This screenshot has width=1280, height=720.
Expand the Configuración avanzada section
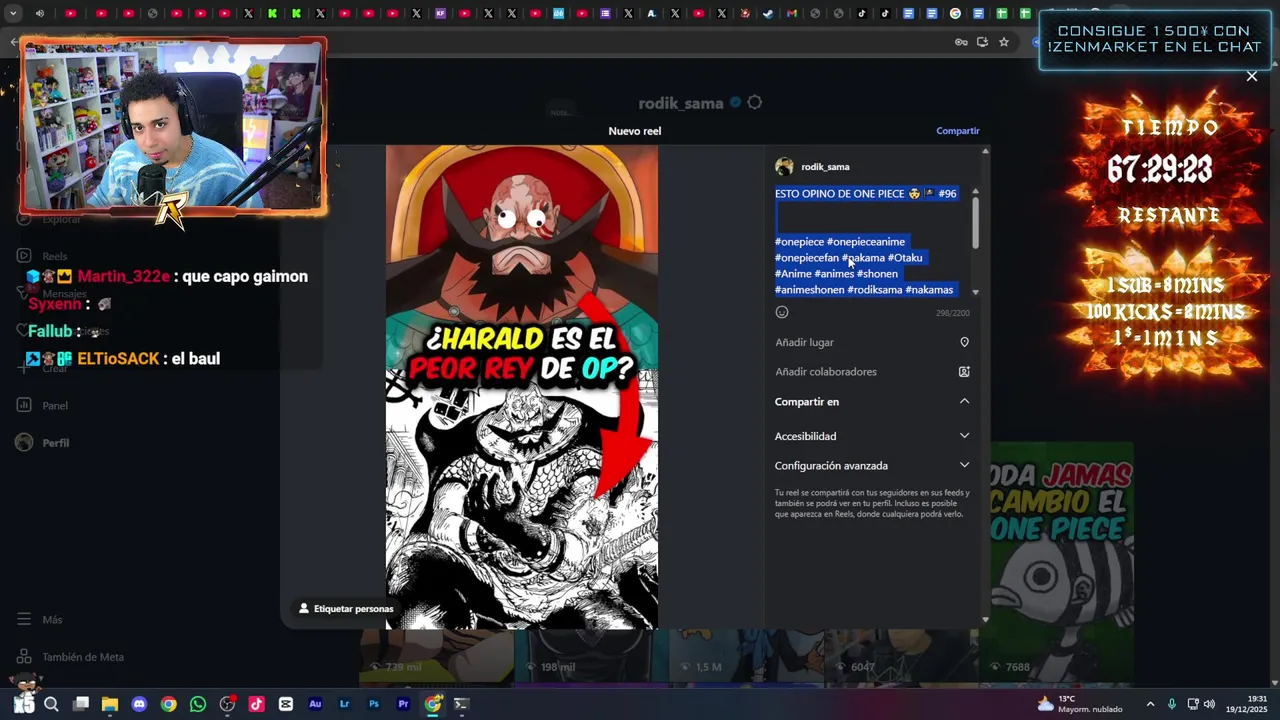tap(964, 465)
